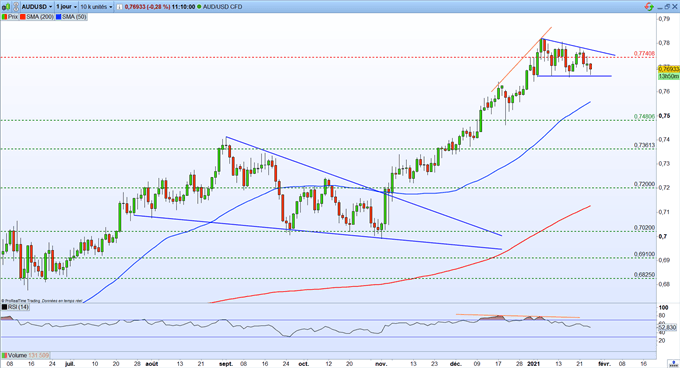680x368 pixels.
Task: Click the 0,73613 level label
Action: click(644, 145)
